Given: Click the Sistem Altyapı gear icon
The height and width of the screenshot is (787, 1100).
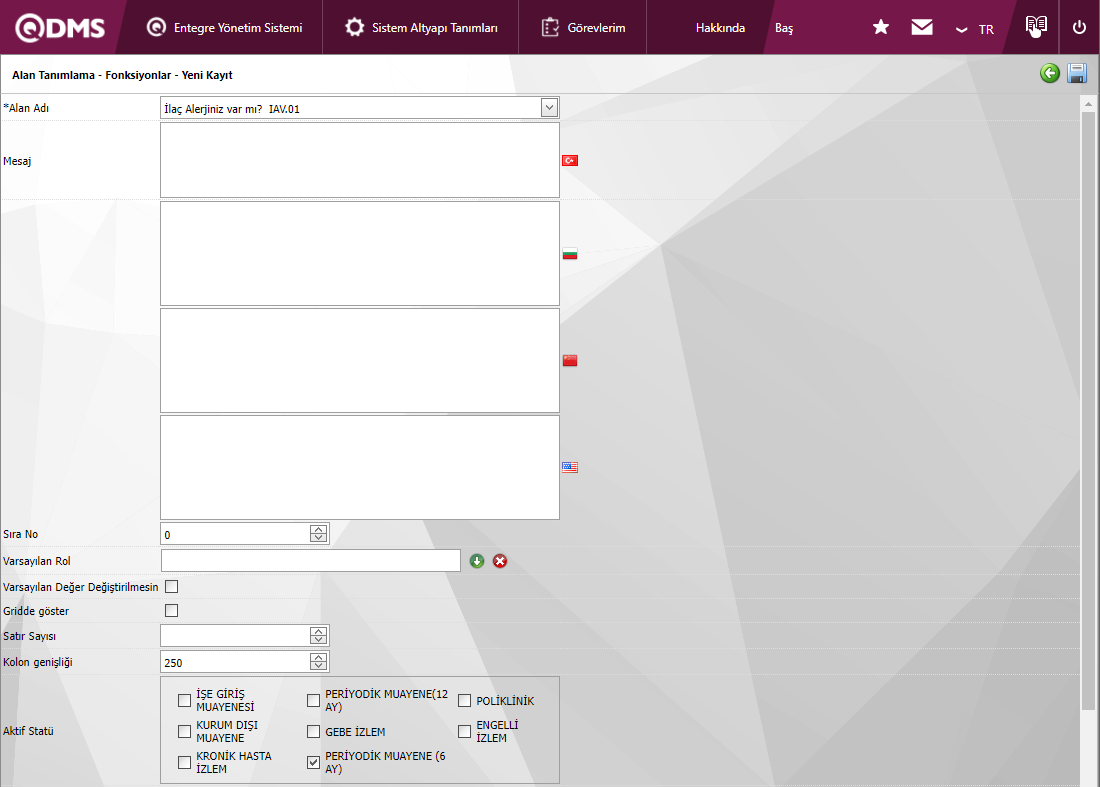Looking at the screenshot, I should point(355,27).
